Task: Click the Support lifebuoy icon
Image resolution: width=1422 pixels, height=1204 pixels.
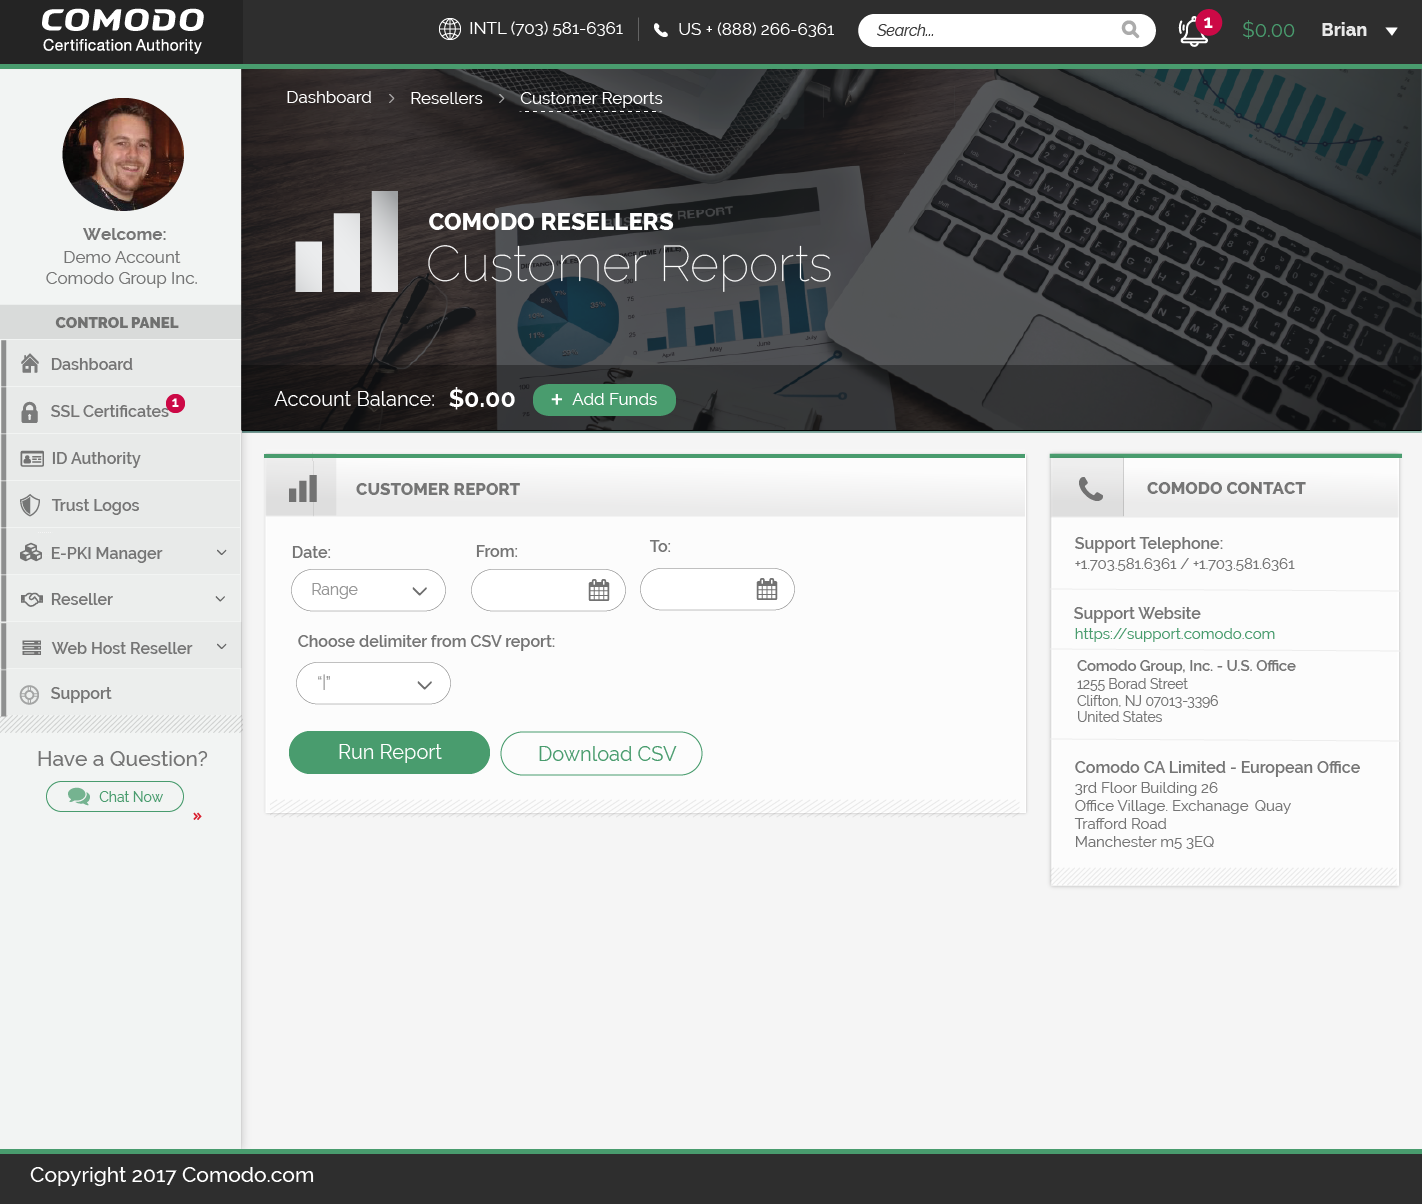Action: (x=30, y=694)
